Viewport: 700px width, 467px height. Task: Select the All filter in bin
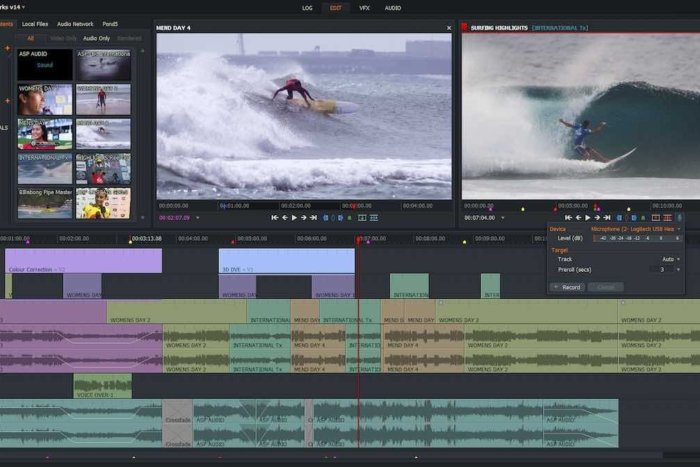pos(31,38)
